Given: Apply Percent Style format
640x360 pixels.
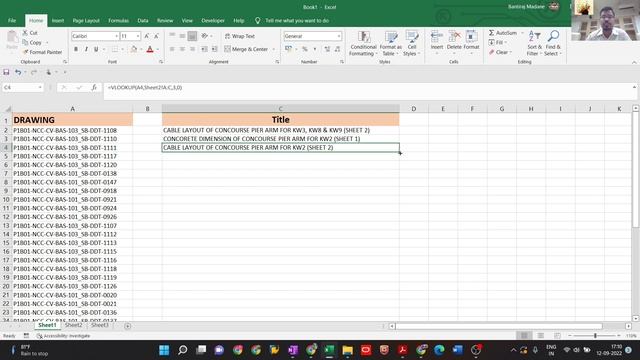Looking at the screenshot, I should [304, 49].
